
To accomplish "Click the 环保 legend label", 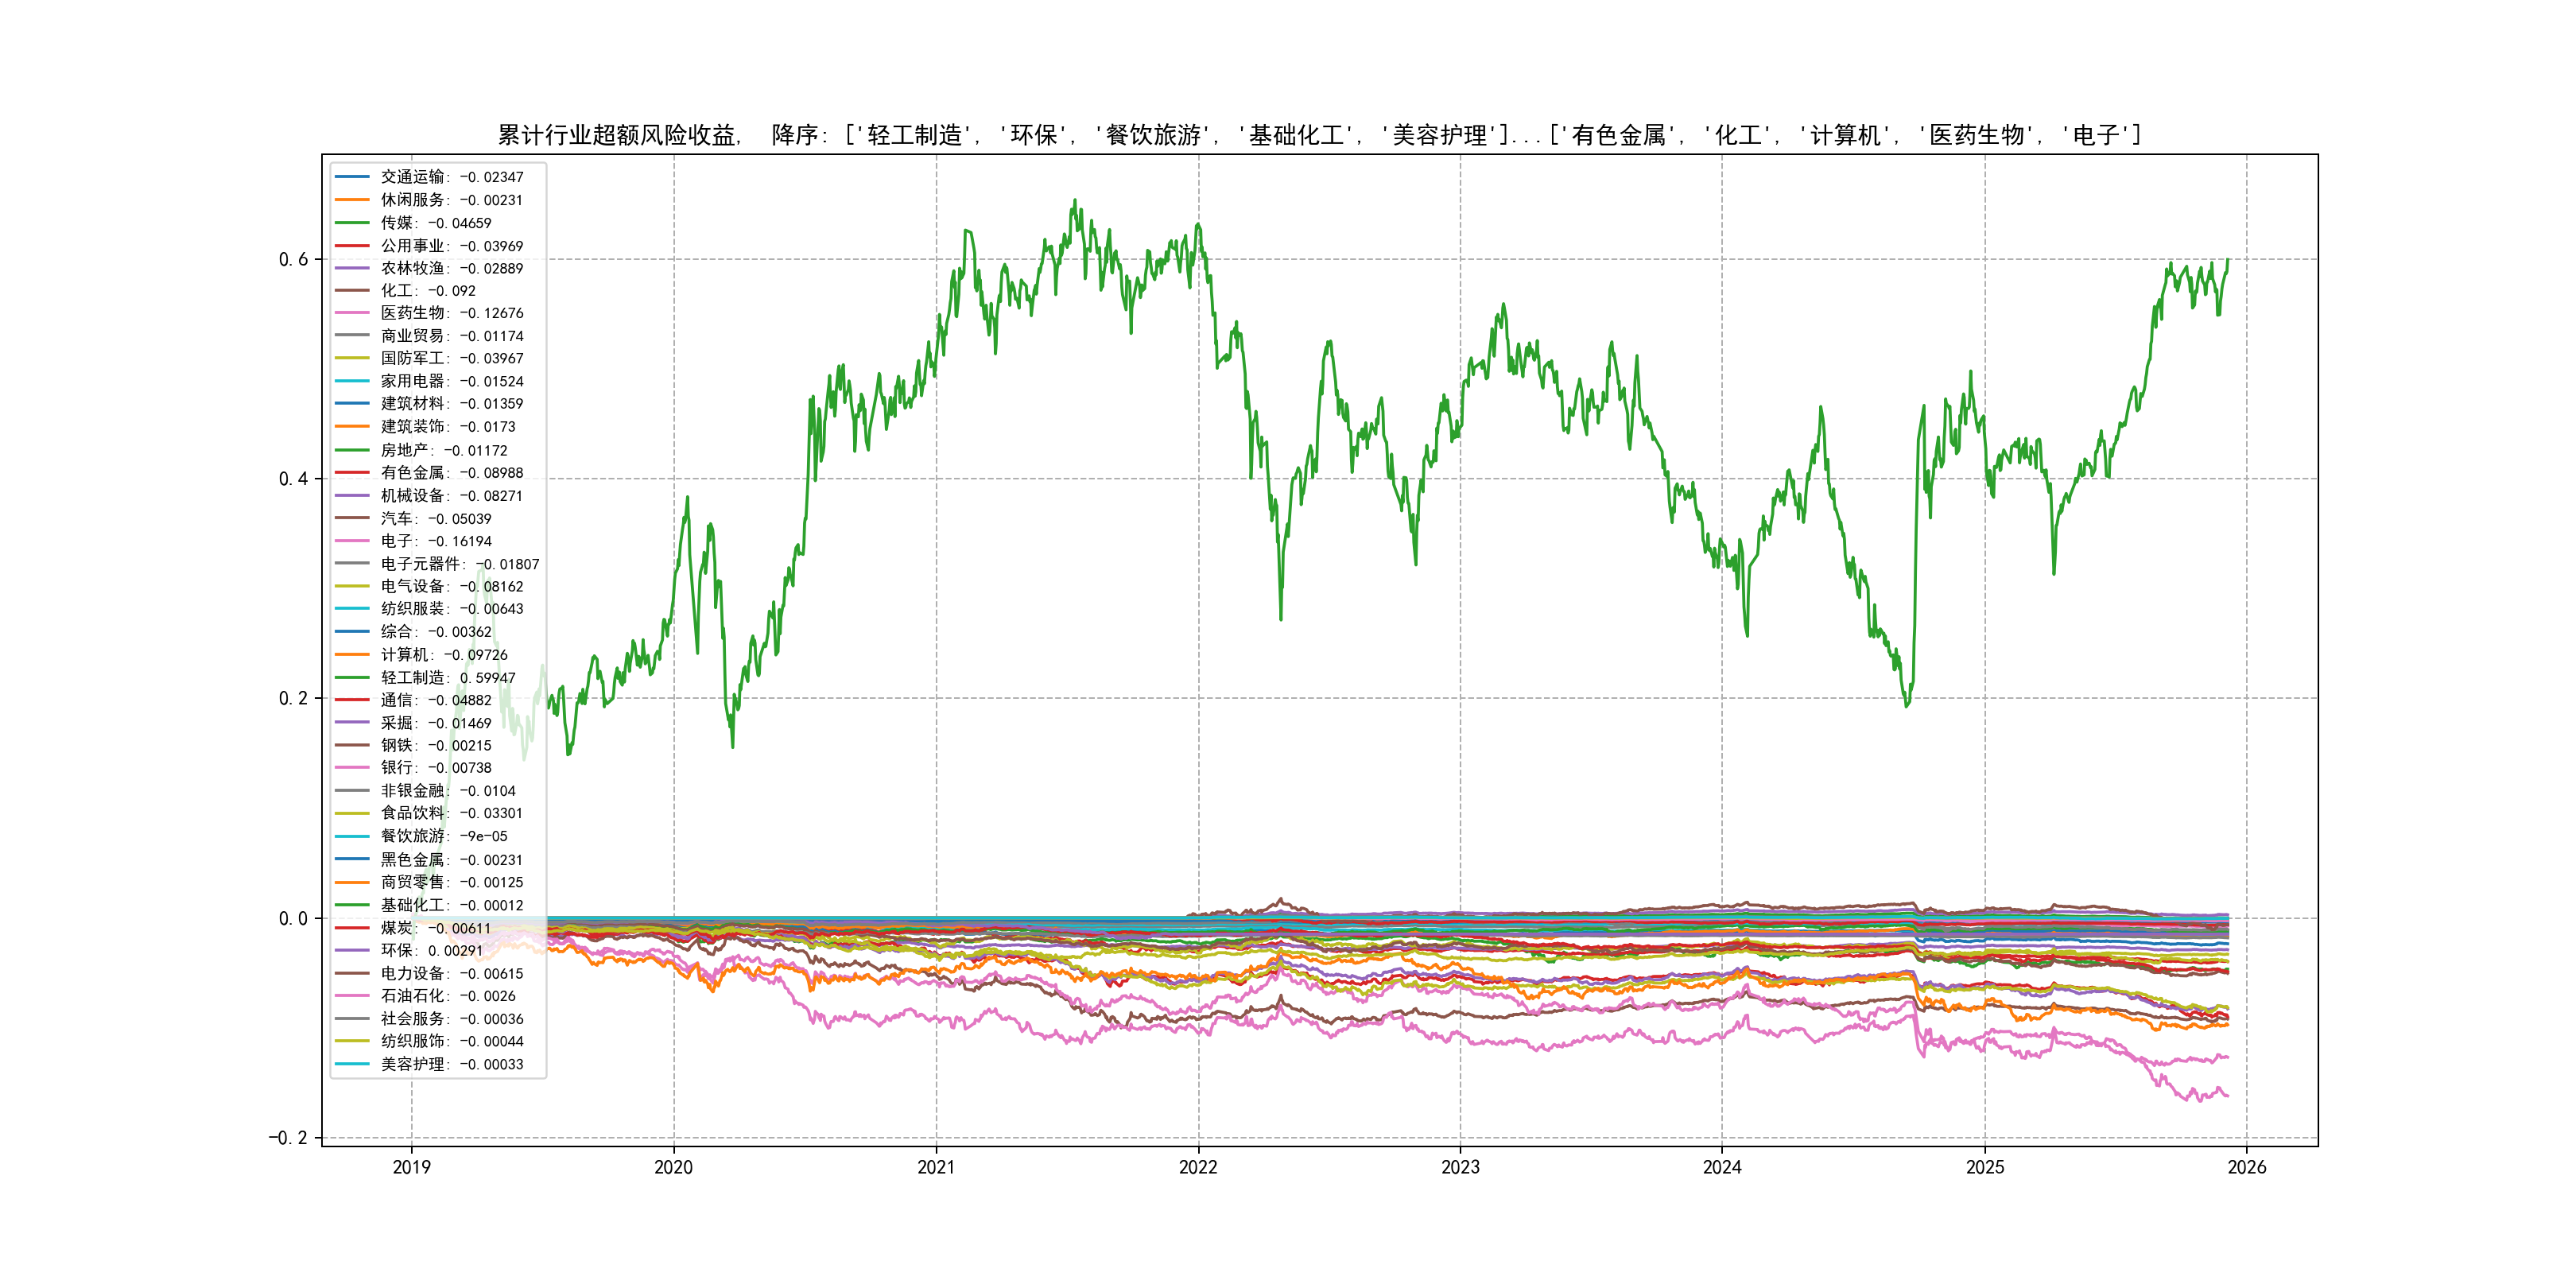I will pyautogui.click(x=396, y=951).
